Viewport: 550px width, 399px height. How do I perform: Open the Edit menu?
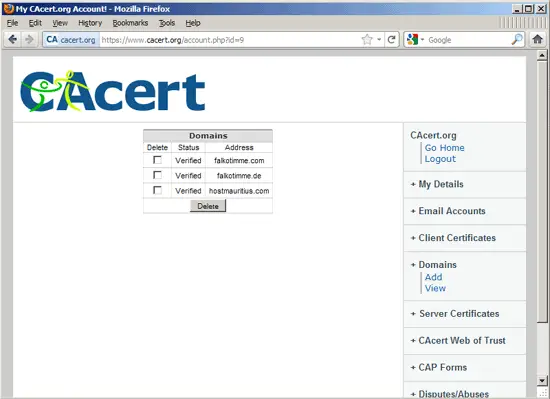35,23
